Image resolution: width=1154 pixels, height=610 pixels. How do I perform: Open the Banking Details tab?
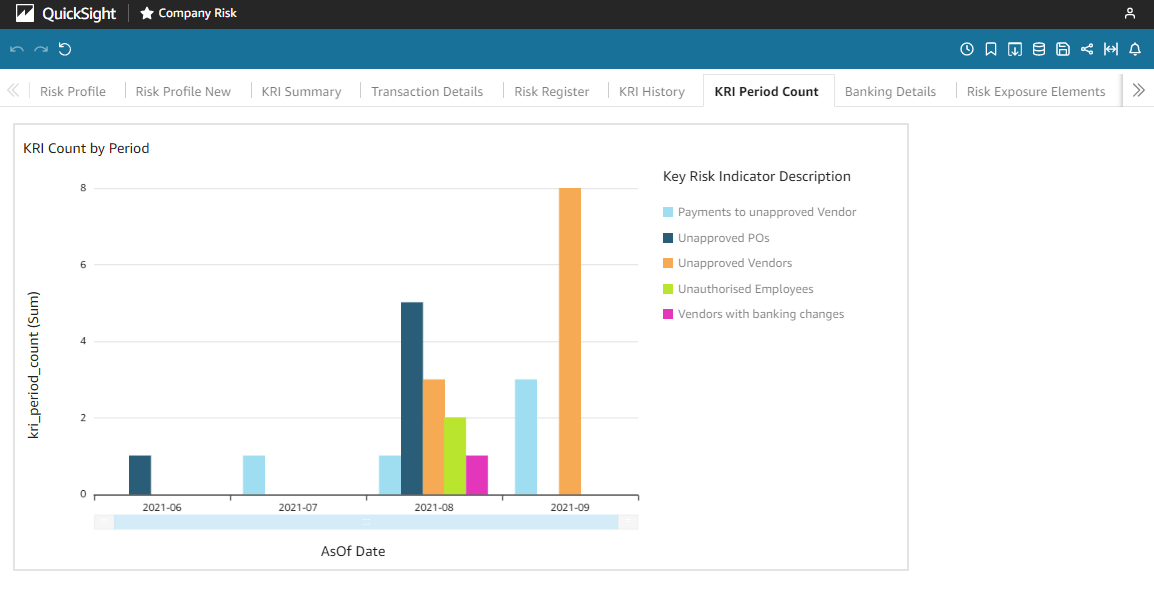(890, 91)
